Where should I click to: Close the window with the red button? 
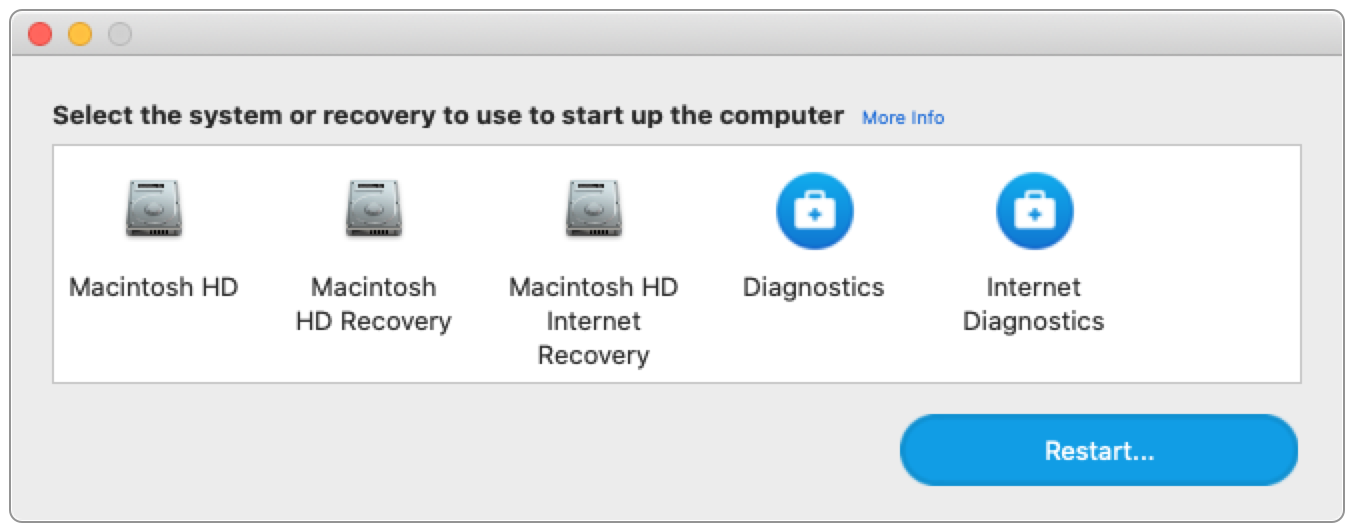click(x=40, y=35)
